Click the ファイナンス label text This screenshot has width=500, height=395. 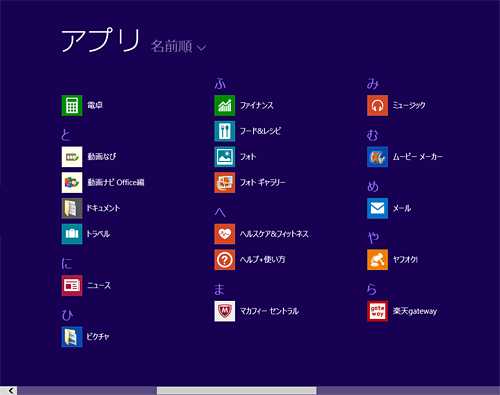click(257, 105)
